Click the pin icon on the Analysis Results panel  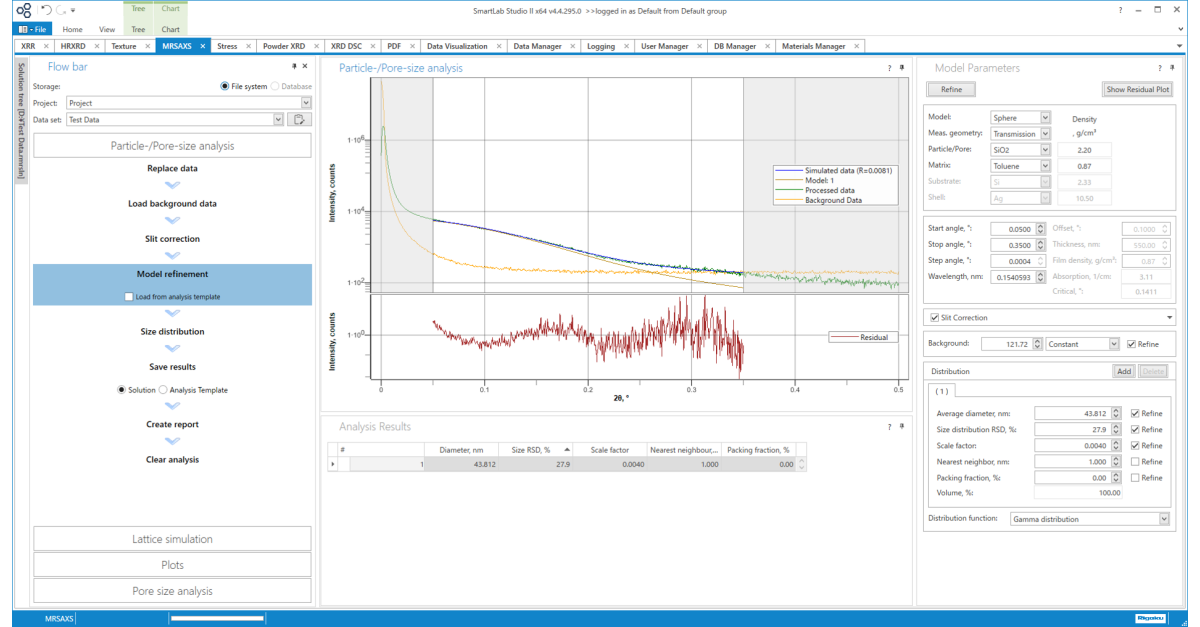pyautogui.click(x=901, y=426)
